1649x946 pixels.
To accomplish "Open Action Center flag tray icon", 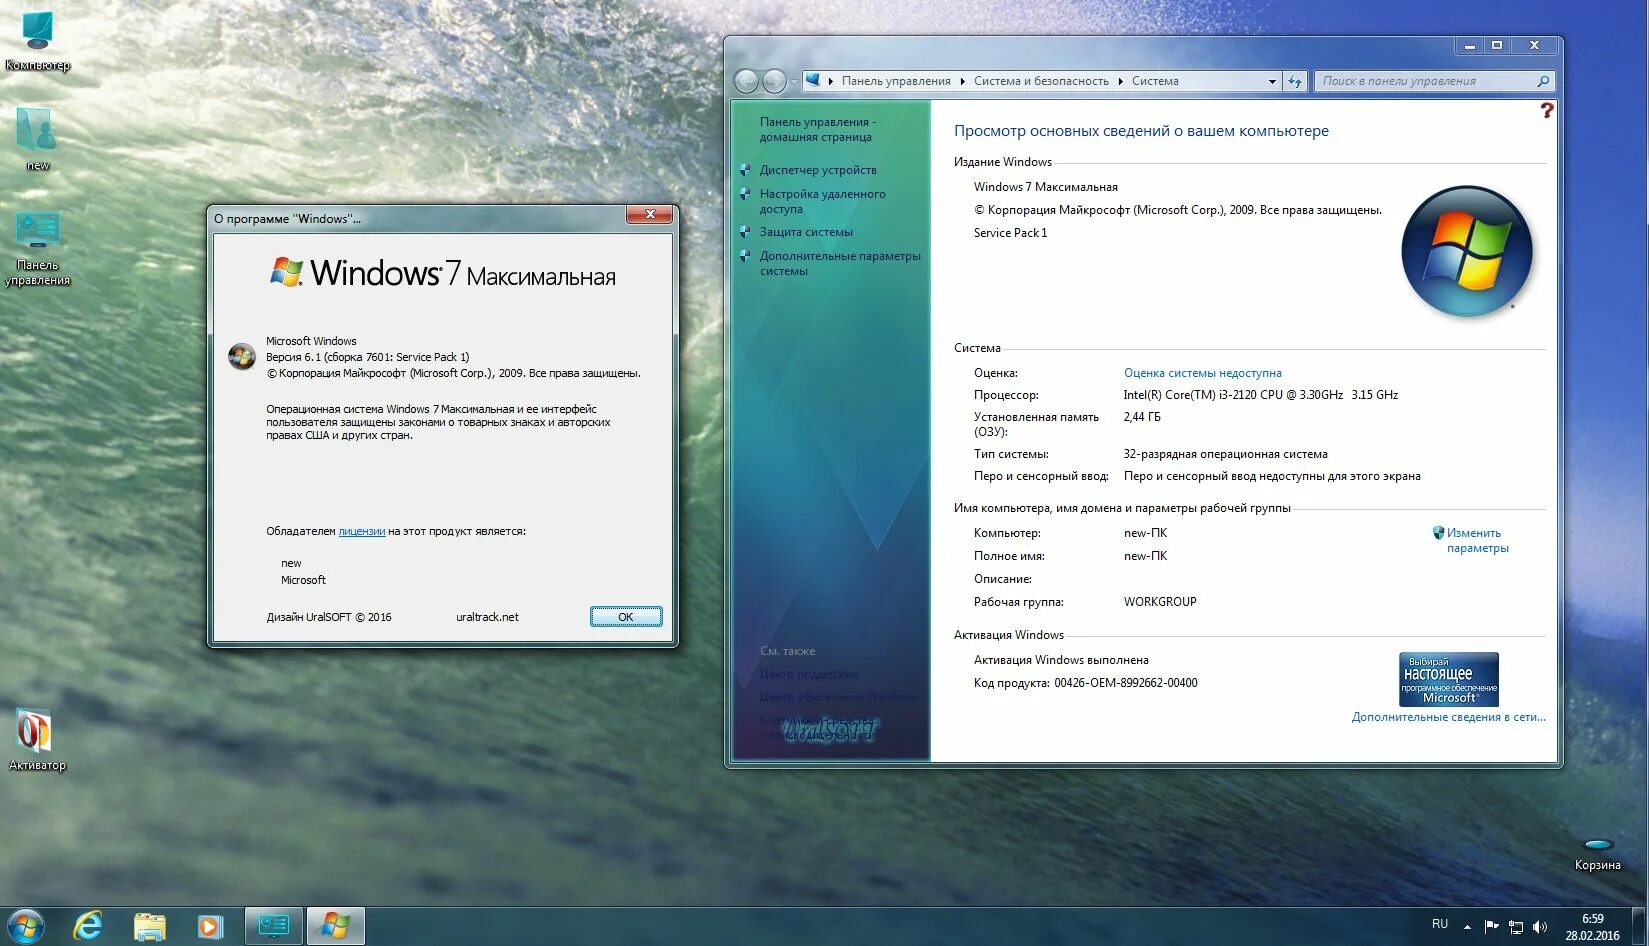I will pos(1491,927).
